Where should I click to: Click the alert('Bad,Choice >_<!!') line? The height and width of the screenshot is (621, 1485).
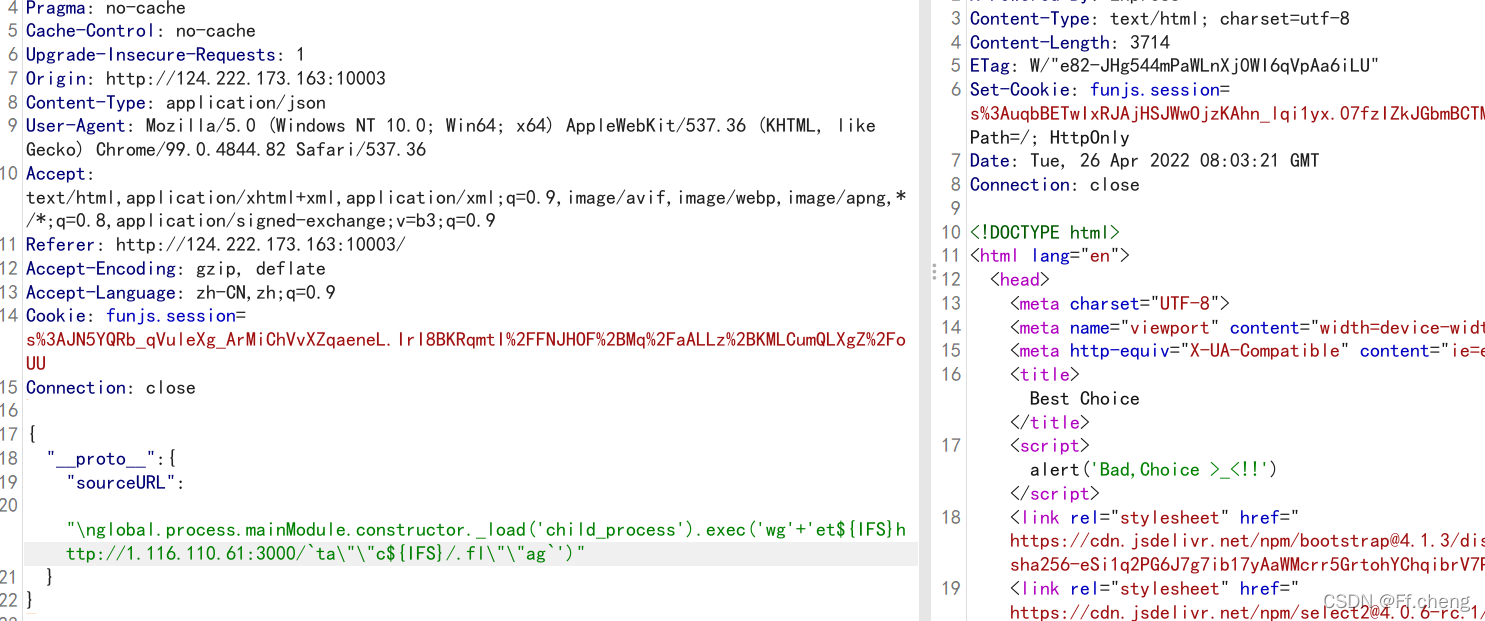pyautogui.click(x=1154, y=470)
